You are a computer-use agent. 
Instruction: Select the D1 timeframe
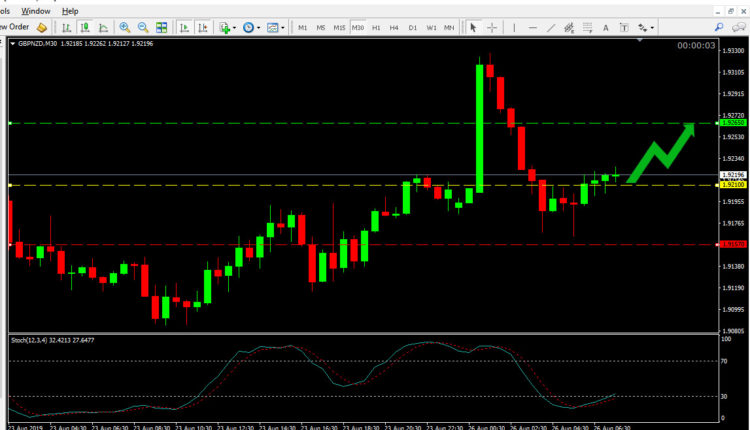point(413,28)
